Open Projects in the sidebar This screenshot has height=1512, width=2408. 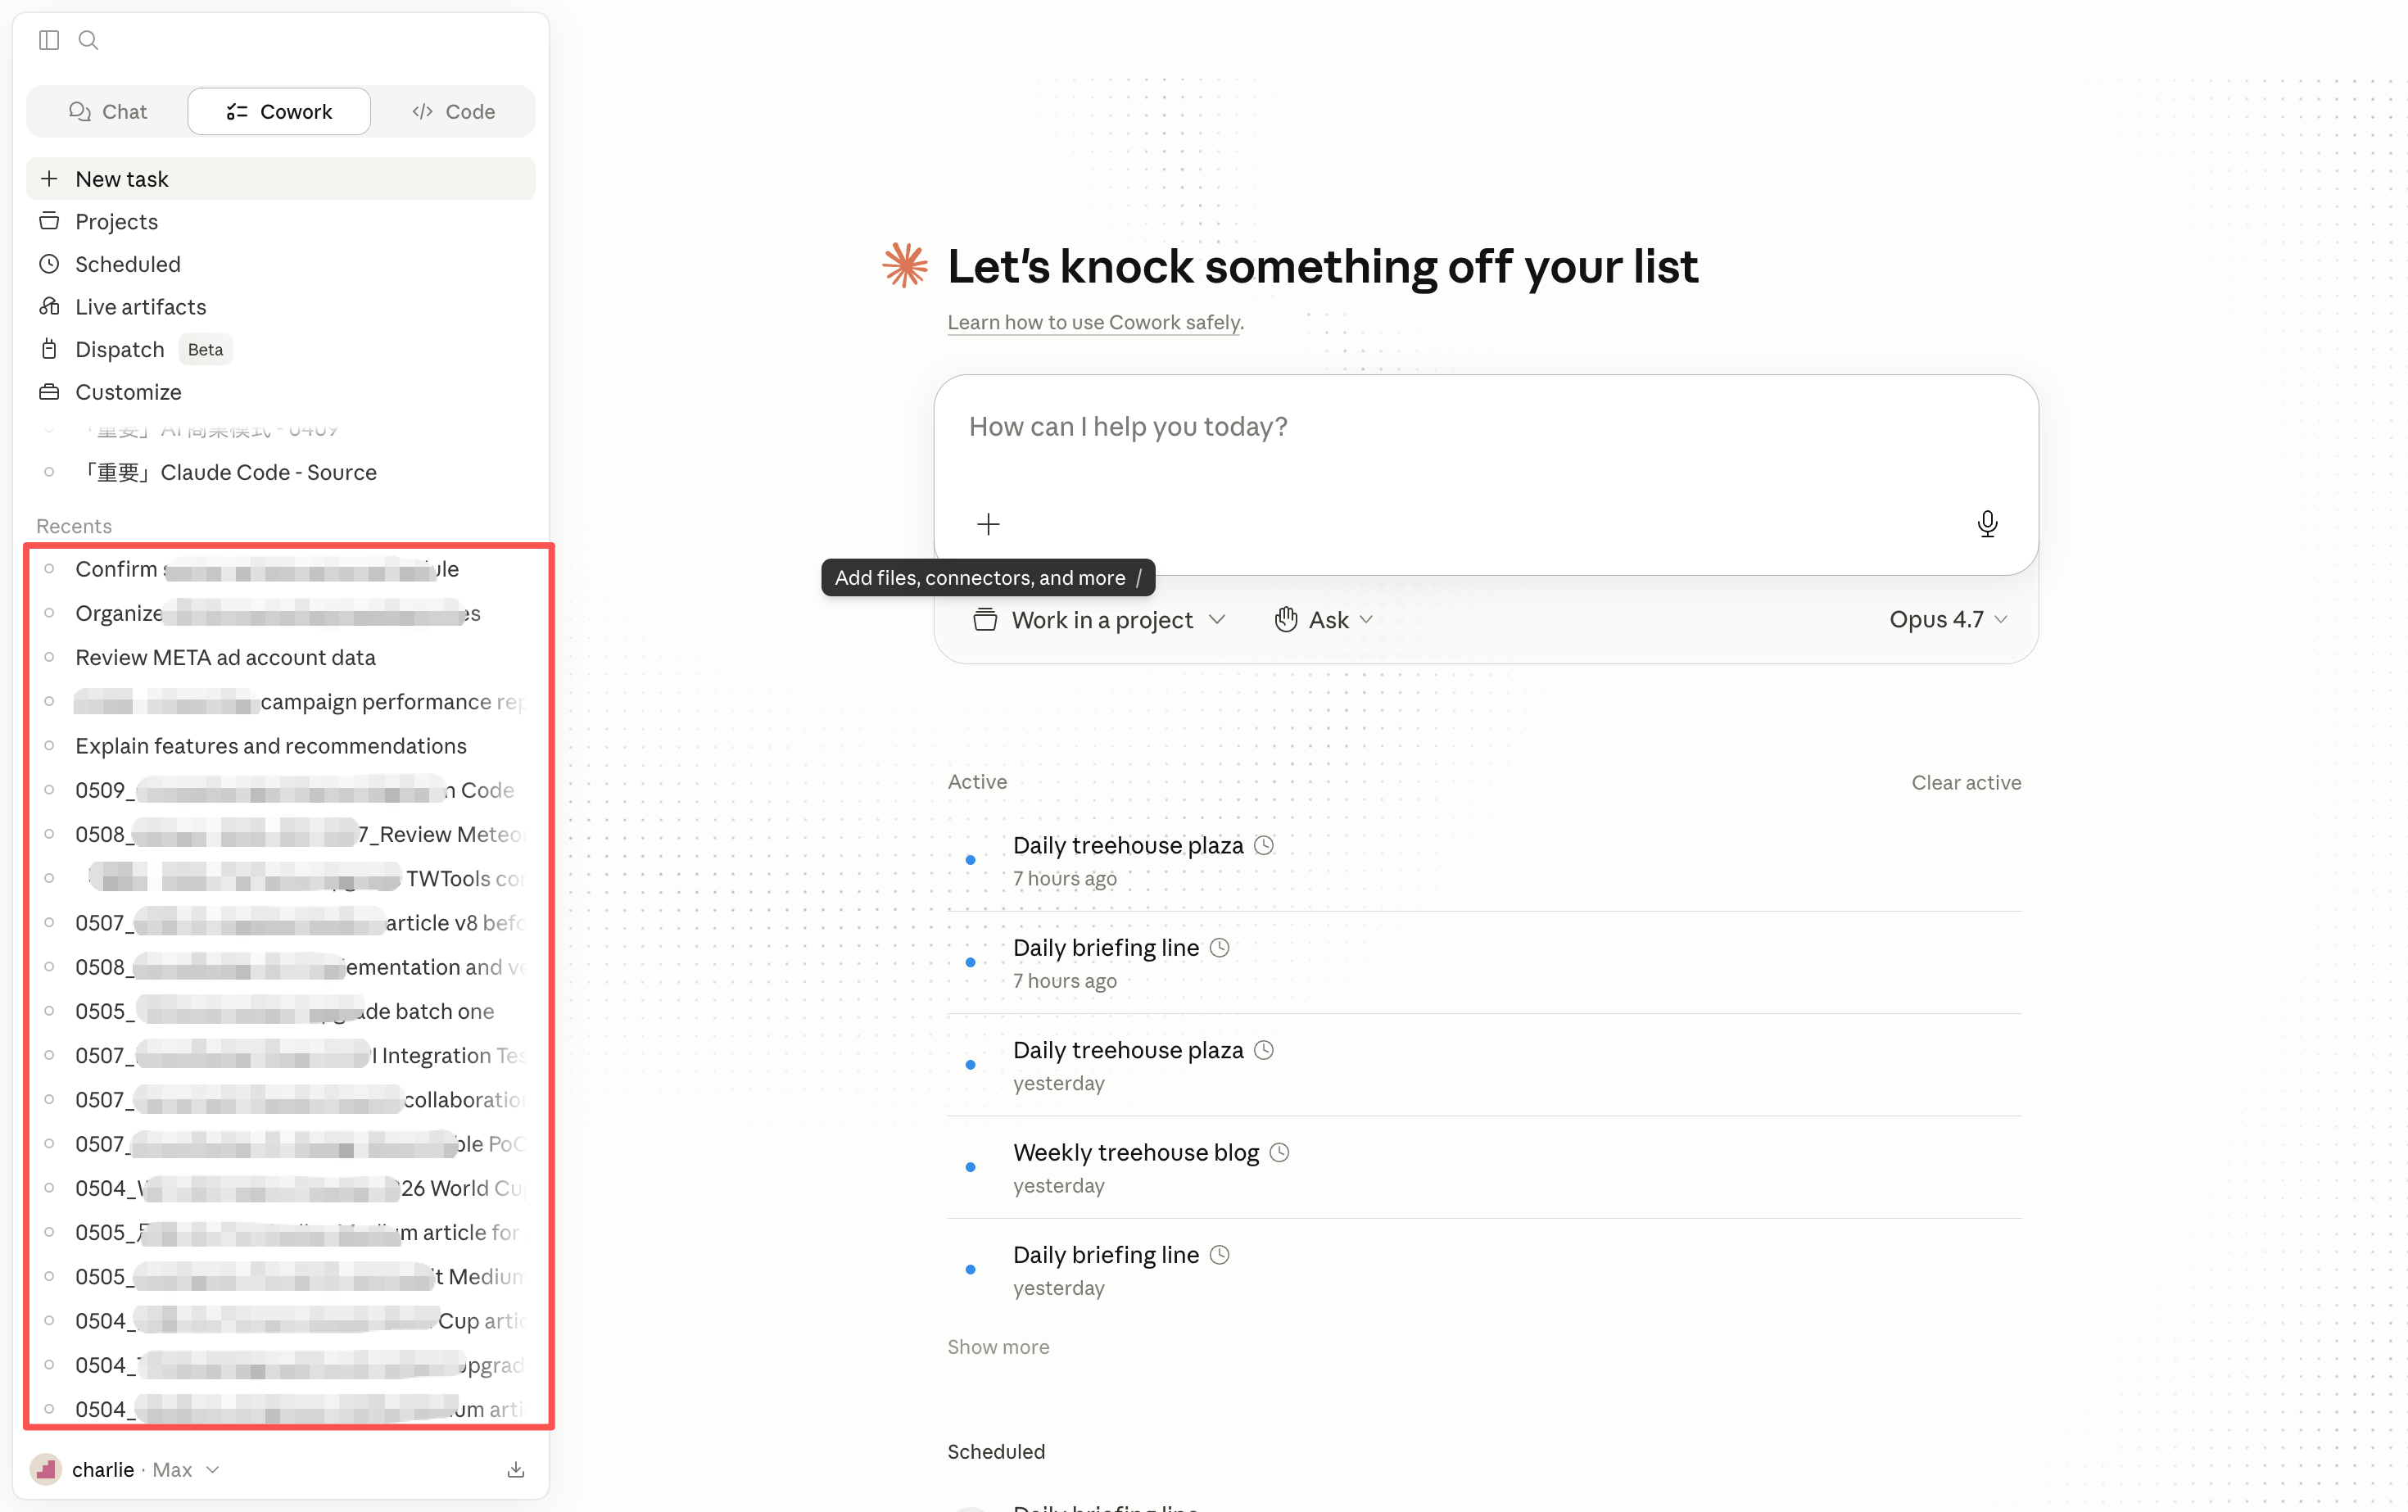click(281, 221)
